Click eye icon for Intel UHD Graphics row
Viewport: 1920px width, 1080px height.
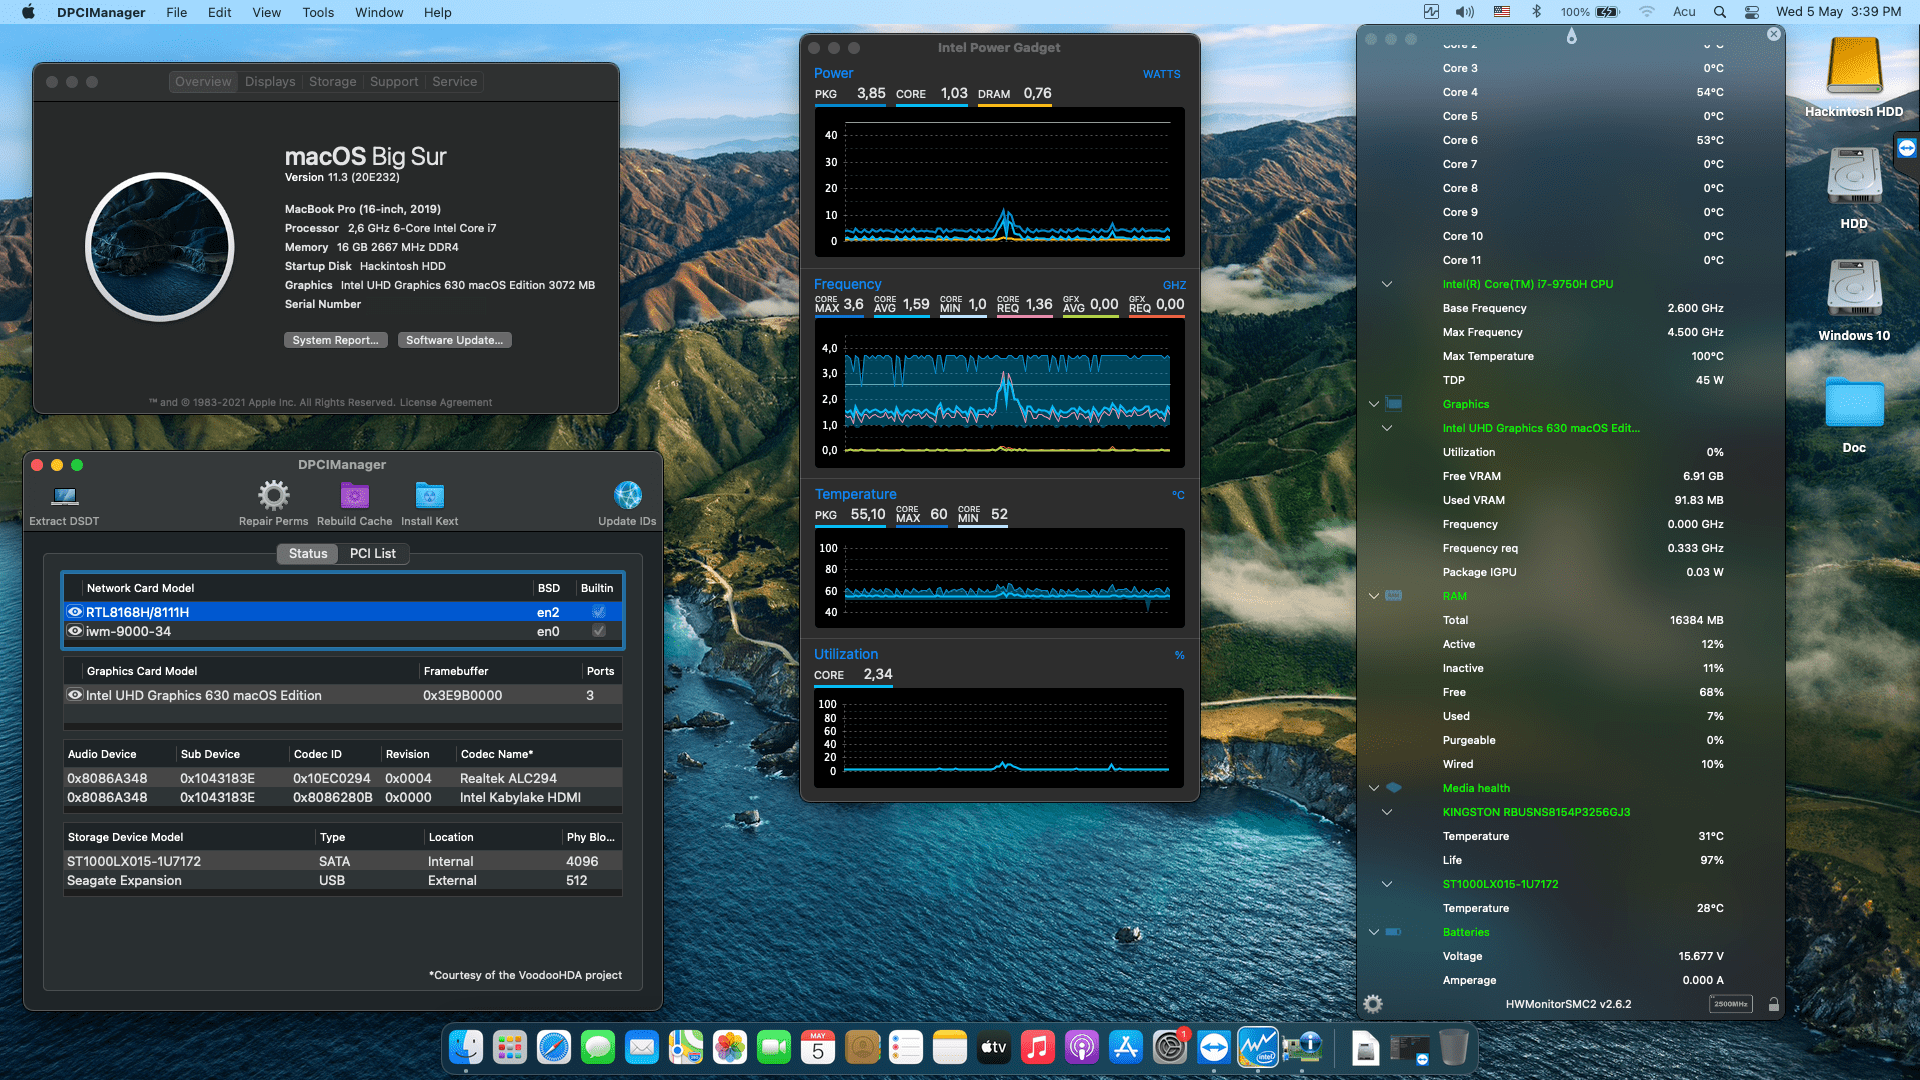pos(75,695)
